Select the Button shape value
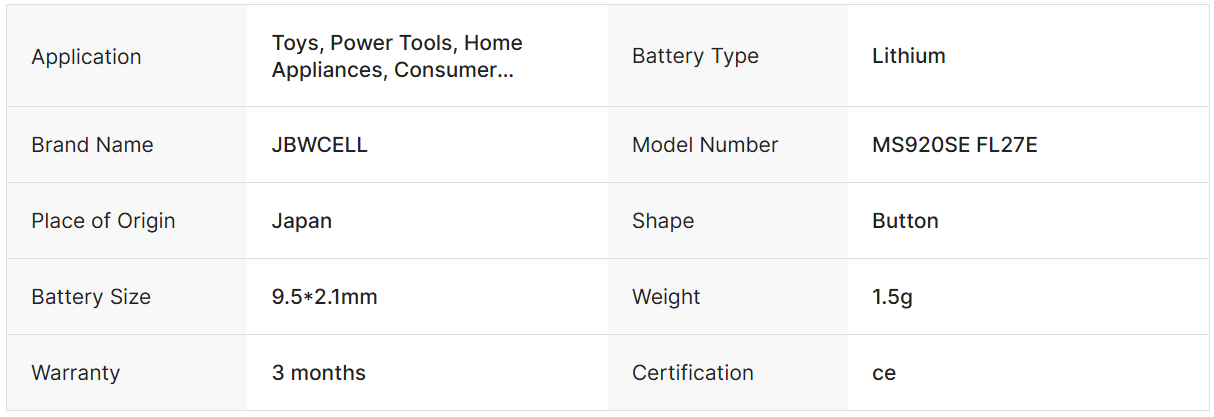The height and width of the screenshot is (417, 1214). [x=905, y=221]
